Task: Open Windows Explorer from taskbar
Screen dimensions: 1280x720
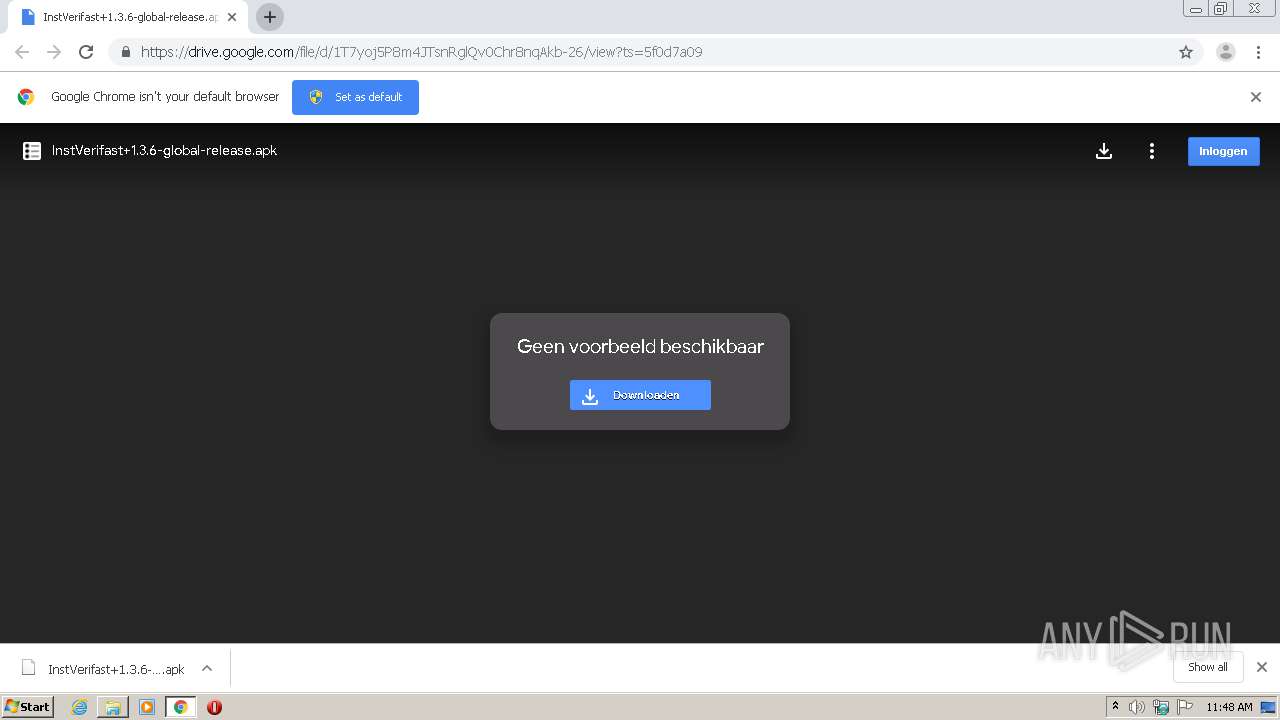Action: 113,707
